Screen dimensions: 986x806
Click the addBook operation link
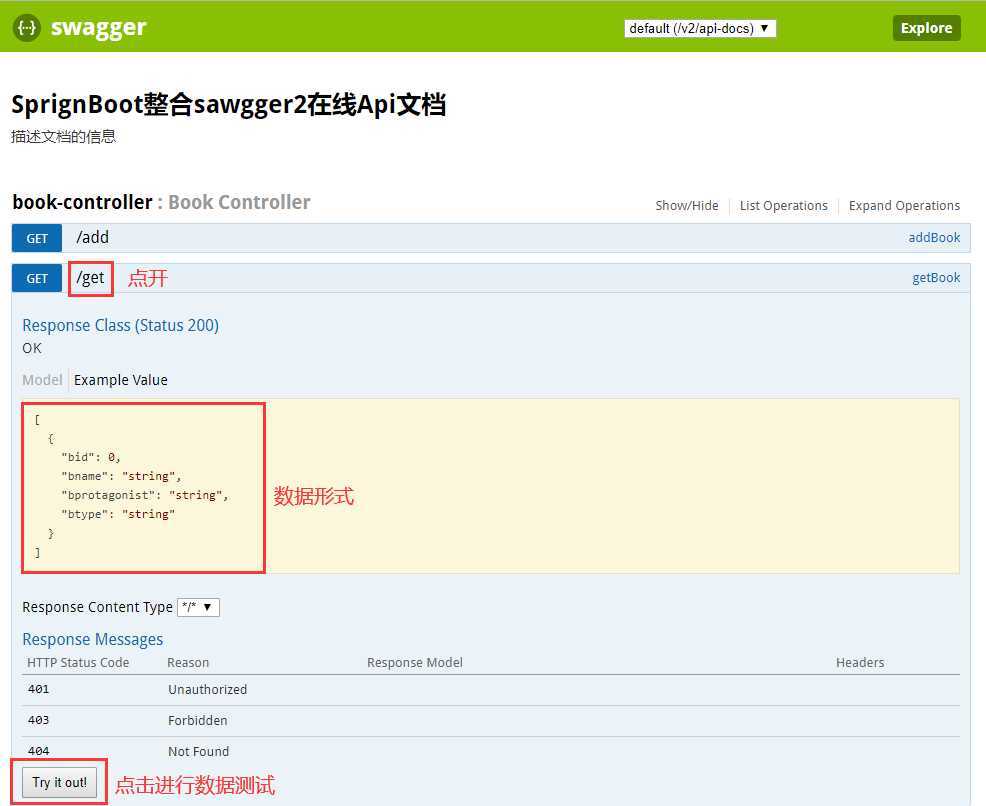(x=934, y=238)
